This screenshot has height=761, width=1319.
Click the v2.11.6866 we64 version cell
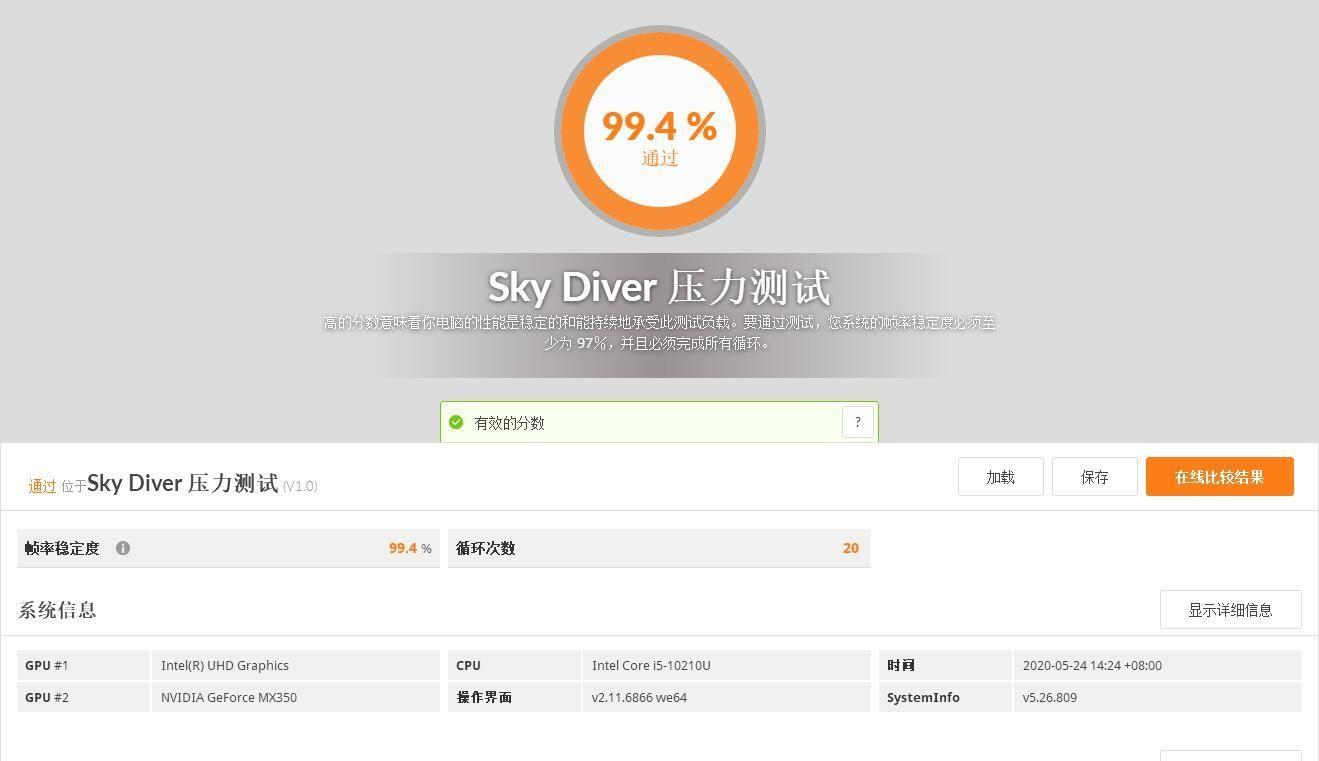pyautogui.click(x=726, y=697)
